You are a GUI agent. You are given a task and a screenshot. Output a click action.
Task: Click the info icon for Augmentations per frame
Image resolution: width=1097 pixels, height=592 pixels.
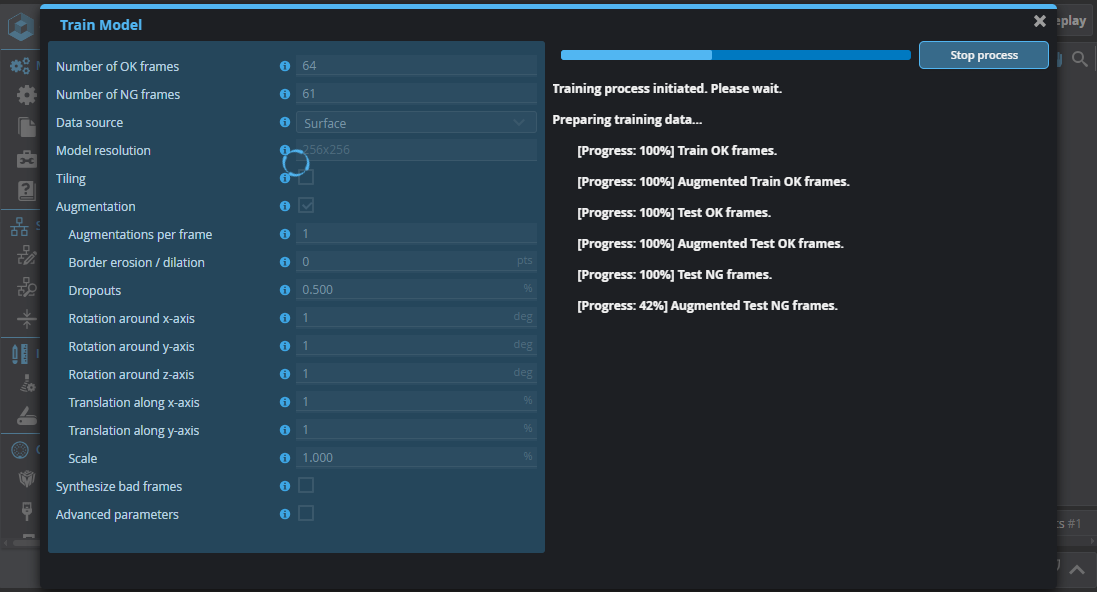(285, 234)
